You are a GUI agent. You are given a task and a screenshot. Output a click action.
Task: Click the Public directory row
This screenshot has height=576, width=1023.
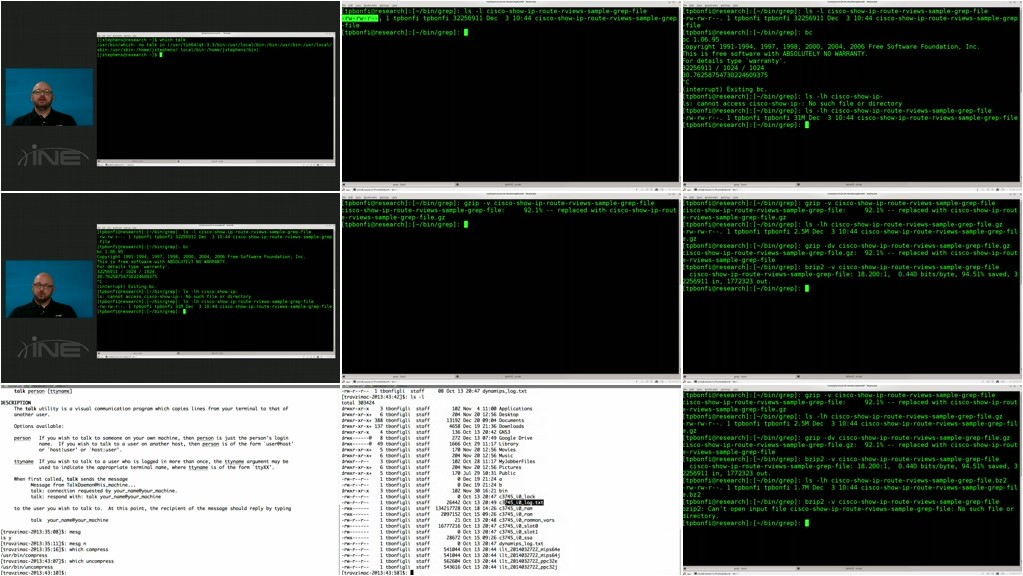[429, 473]
